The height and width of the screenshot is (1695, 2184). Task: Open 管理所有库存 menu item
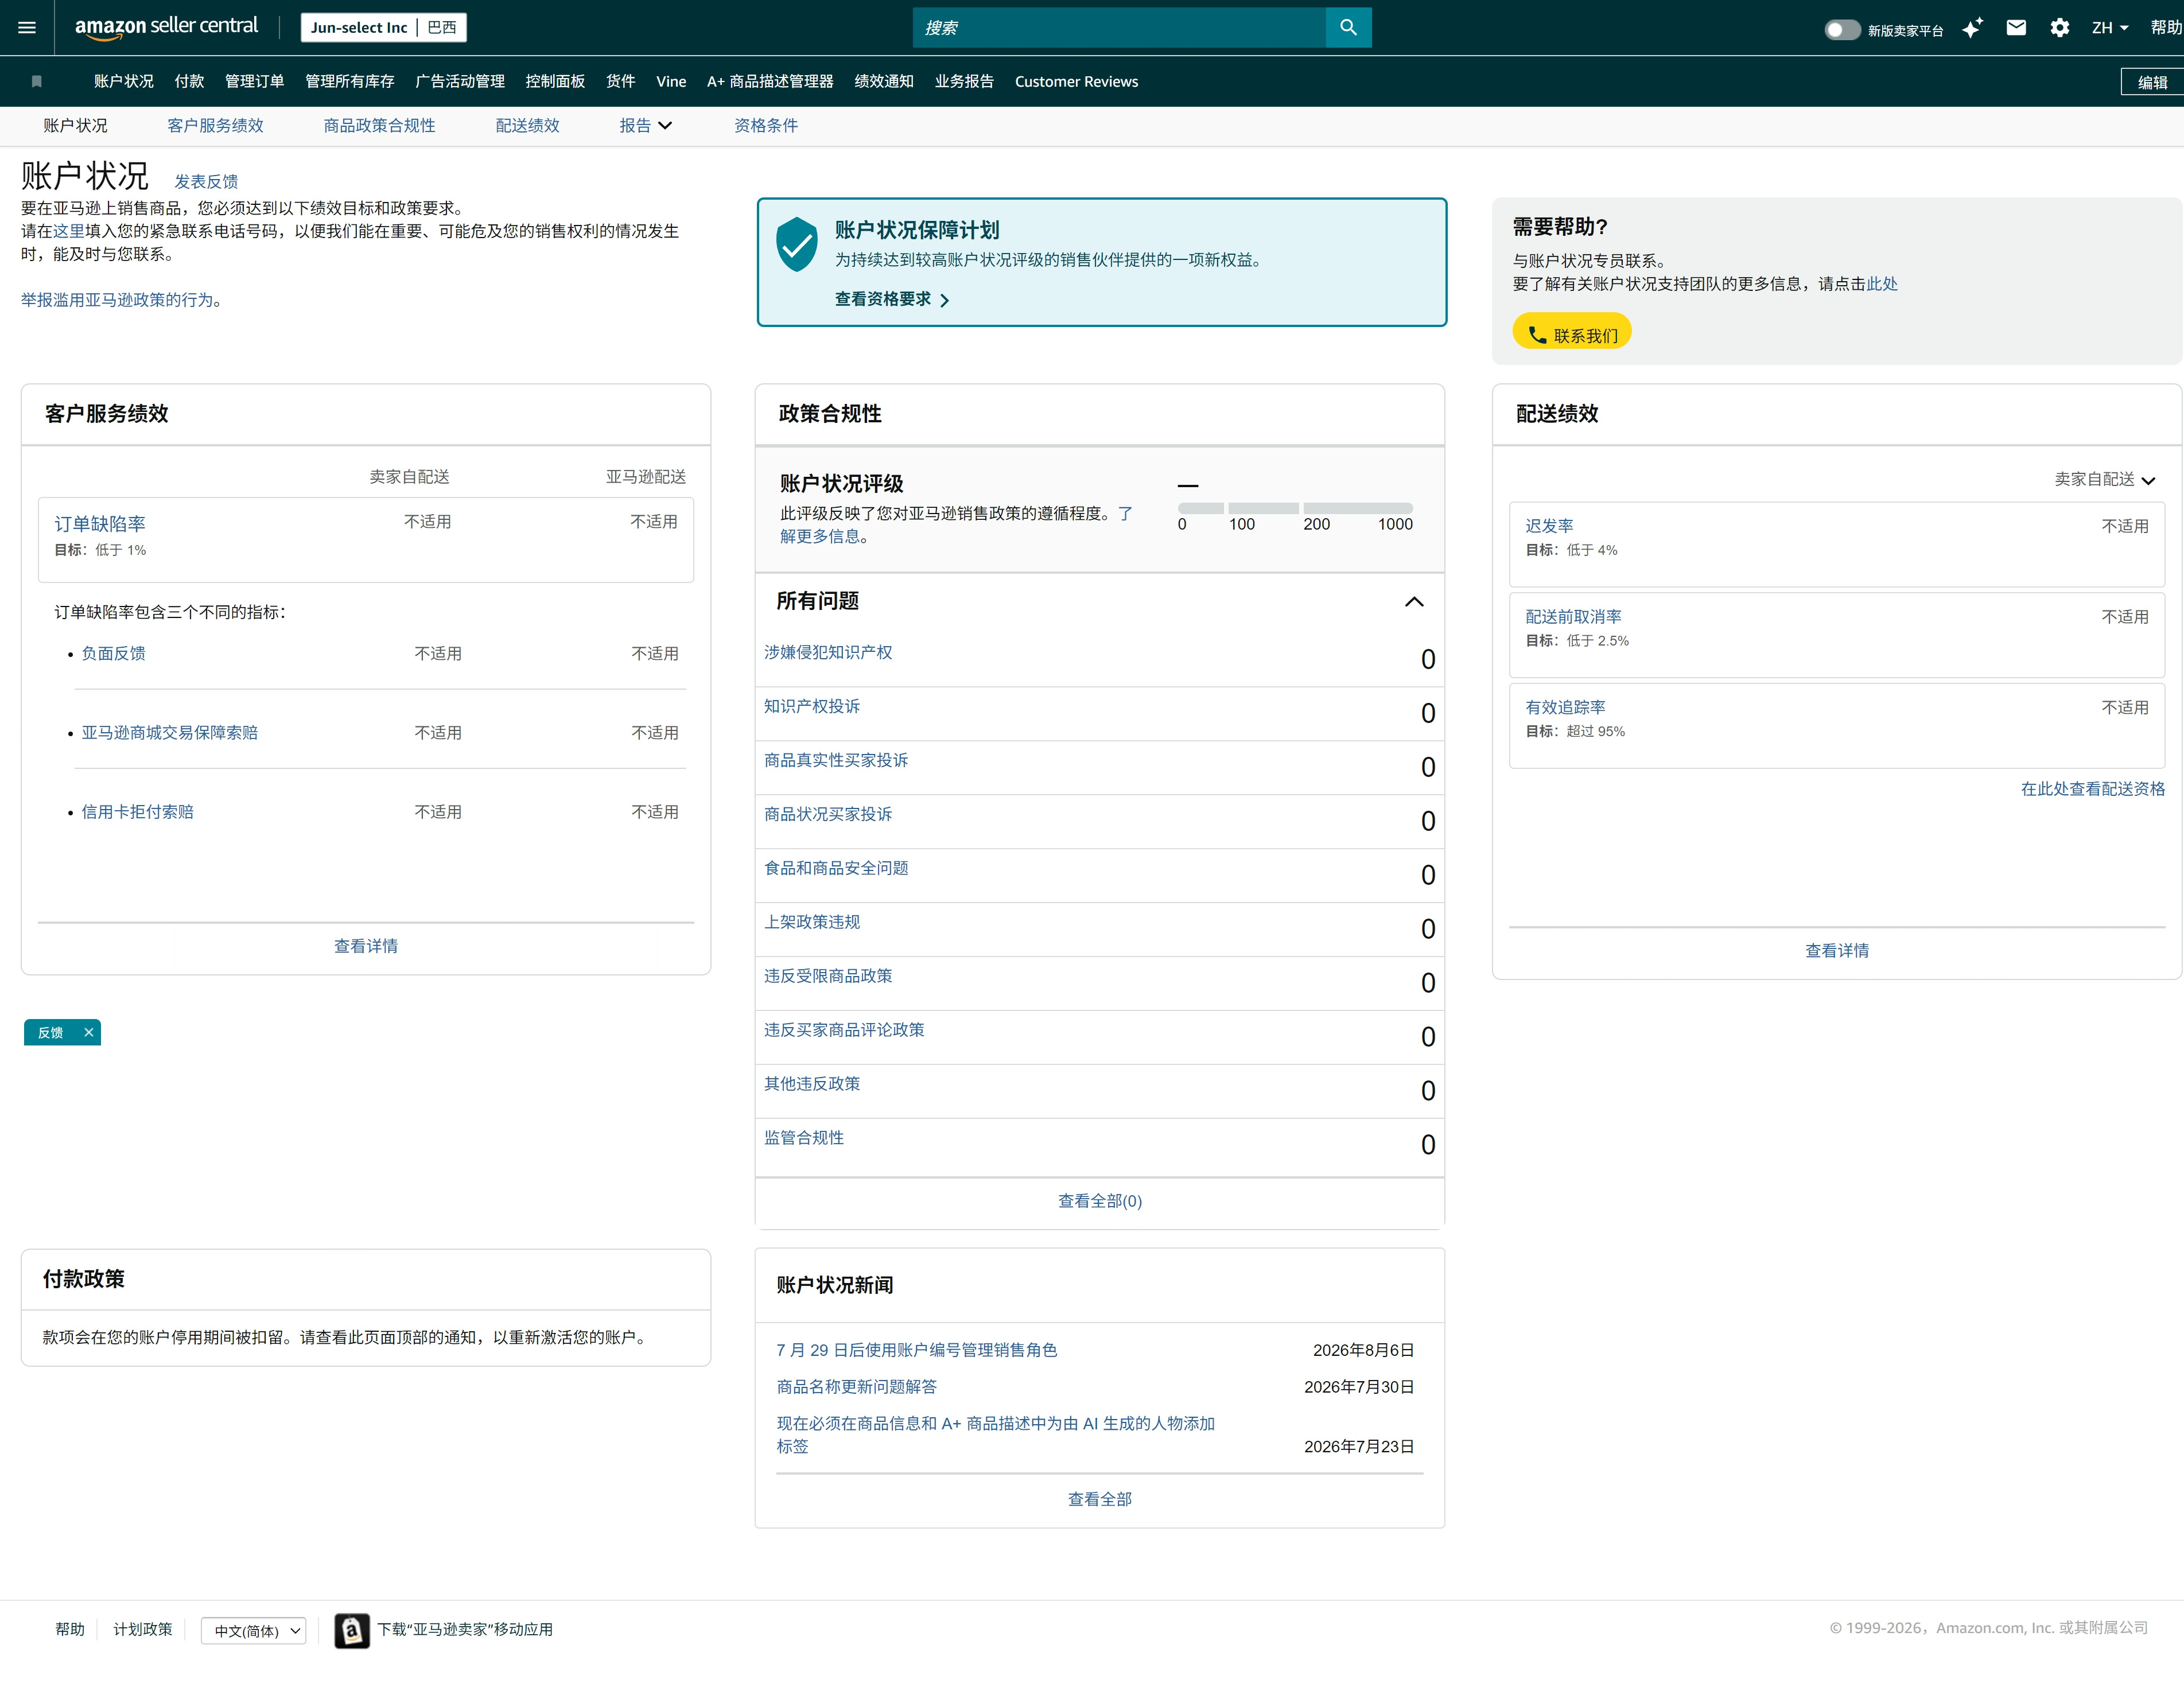(x=350, y=81)
